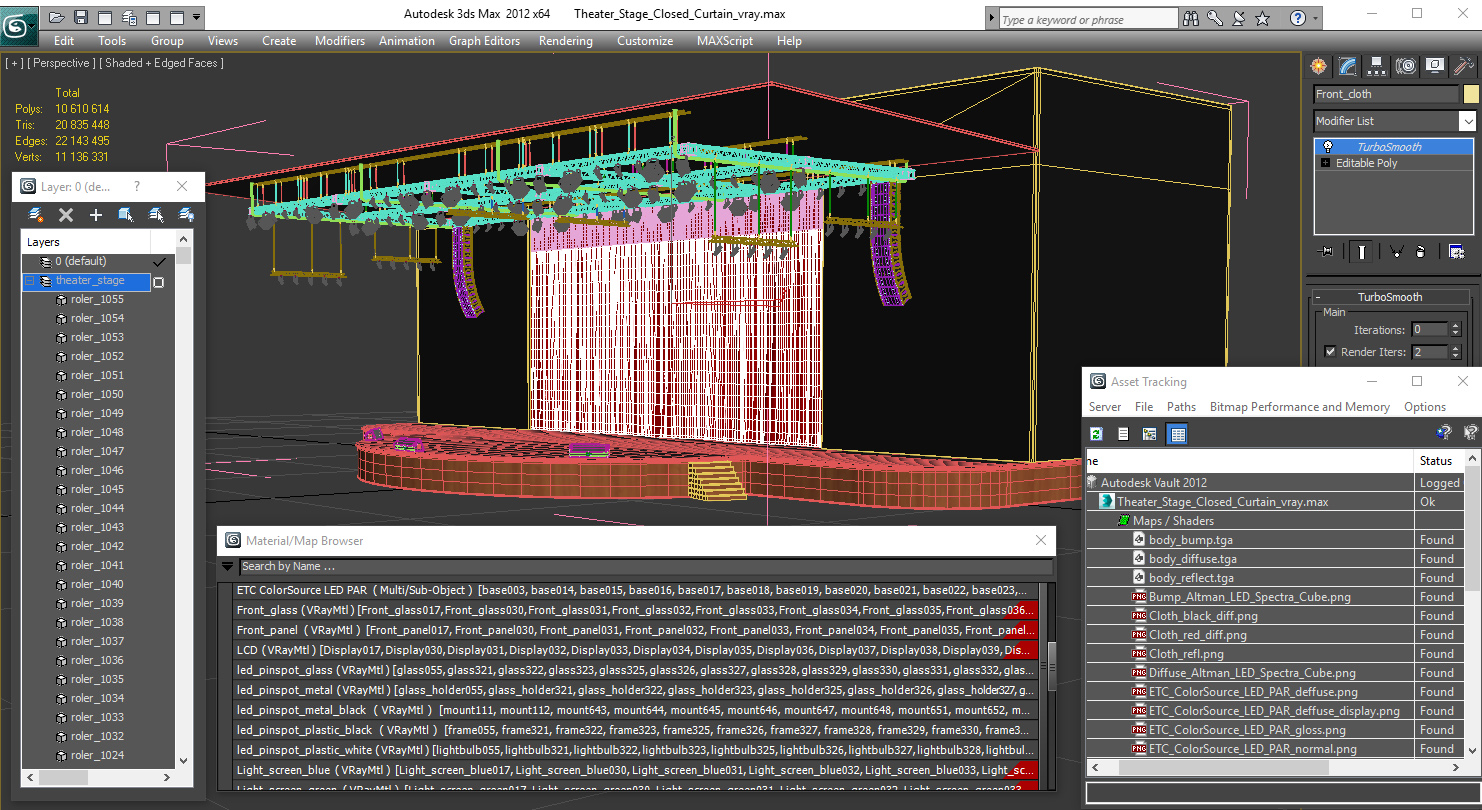Click Iterations spinner arrows

(x=1455, y=329)
